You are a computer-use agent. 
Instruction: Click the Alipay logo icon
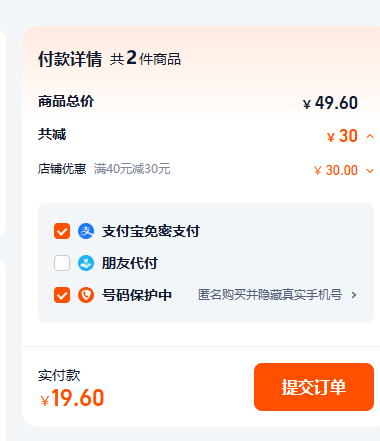tap(86, 231)
